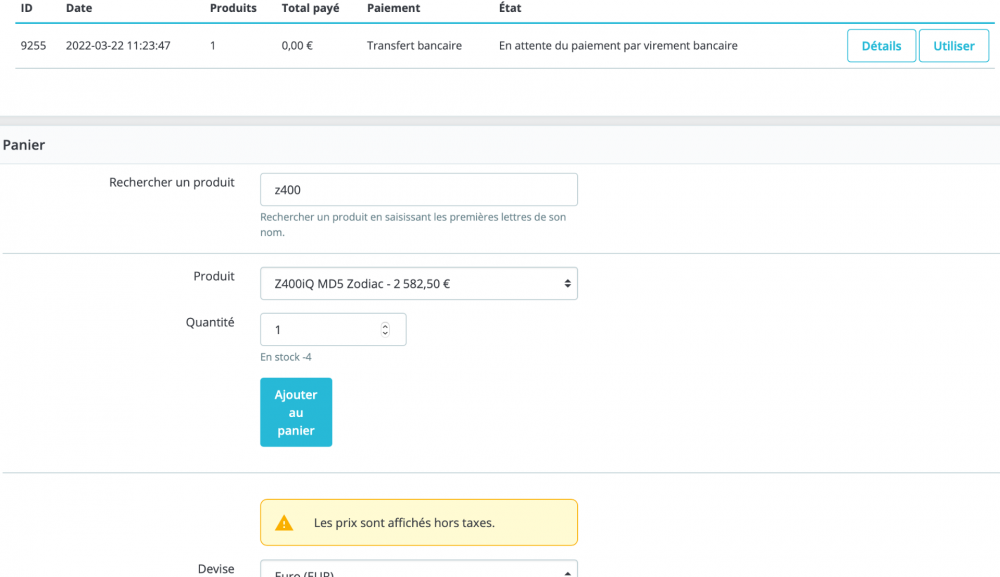
Task: Click inside the Quantité number field
Action: (320, 329)
